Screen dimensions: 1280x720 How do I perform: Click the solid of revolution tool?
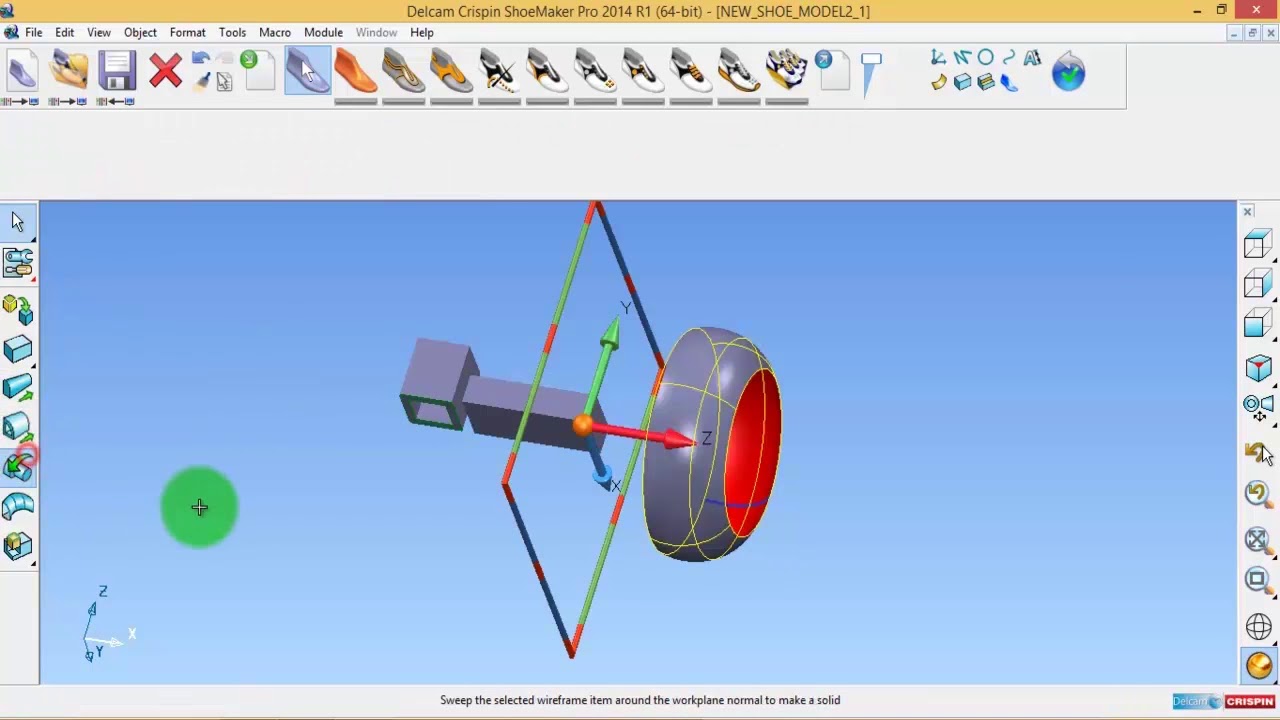pos(18,466)
